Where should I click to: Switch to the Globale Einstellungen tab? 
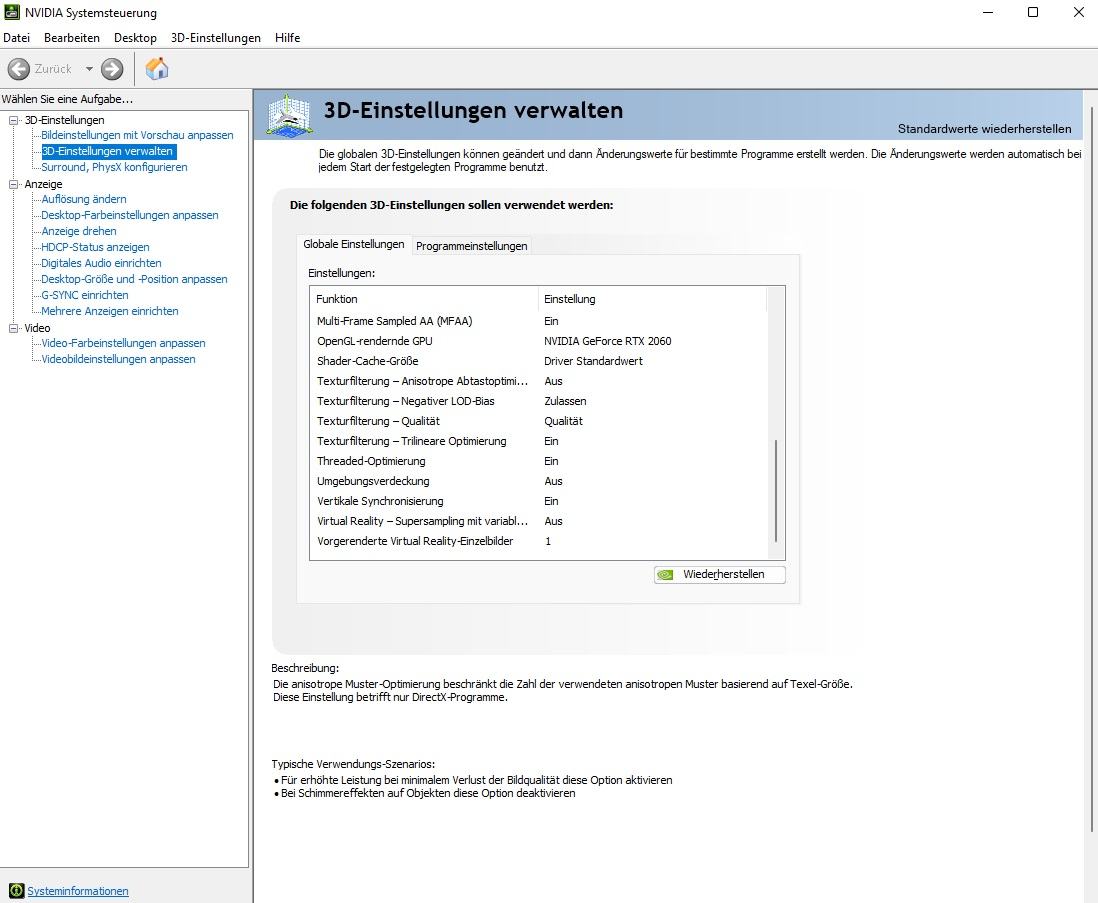(x=354, y=244)
